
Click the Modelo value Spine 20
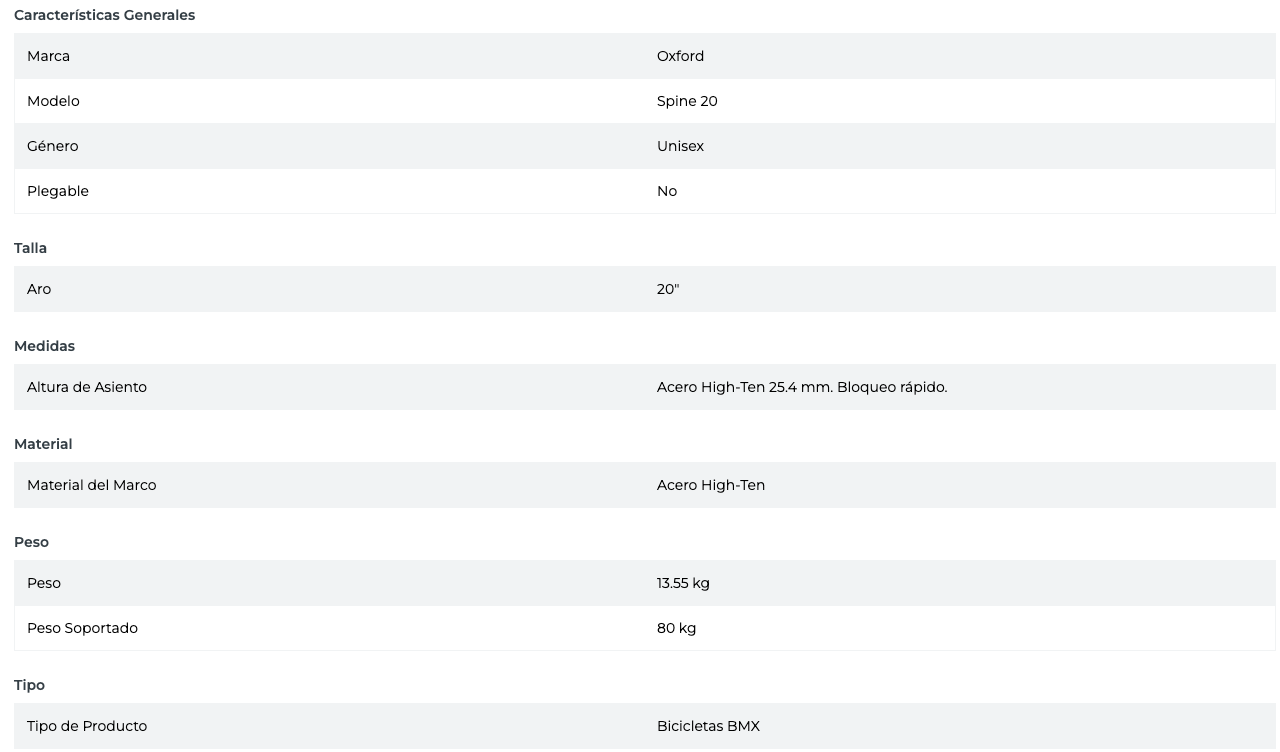(687, 101)
